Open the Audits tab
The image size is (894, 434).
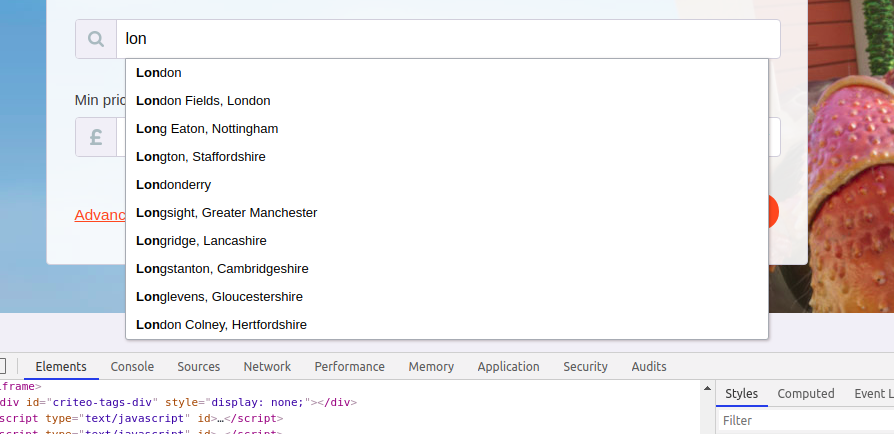tap(649, 366)
